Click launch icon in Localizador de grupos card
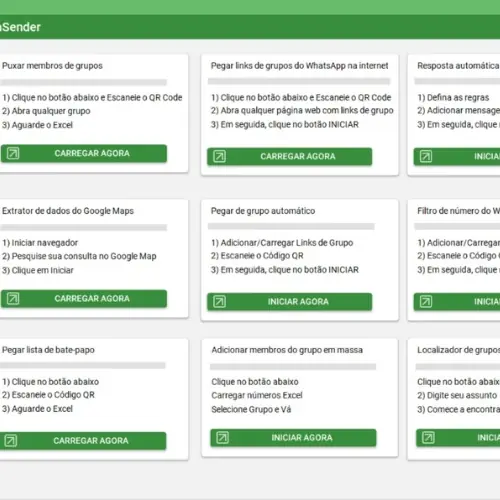 [428, 438]
